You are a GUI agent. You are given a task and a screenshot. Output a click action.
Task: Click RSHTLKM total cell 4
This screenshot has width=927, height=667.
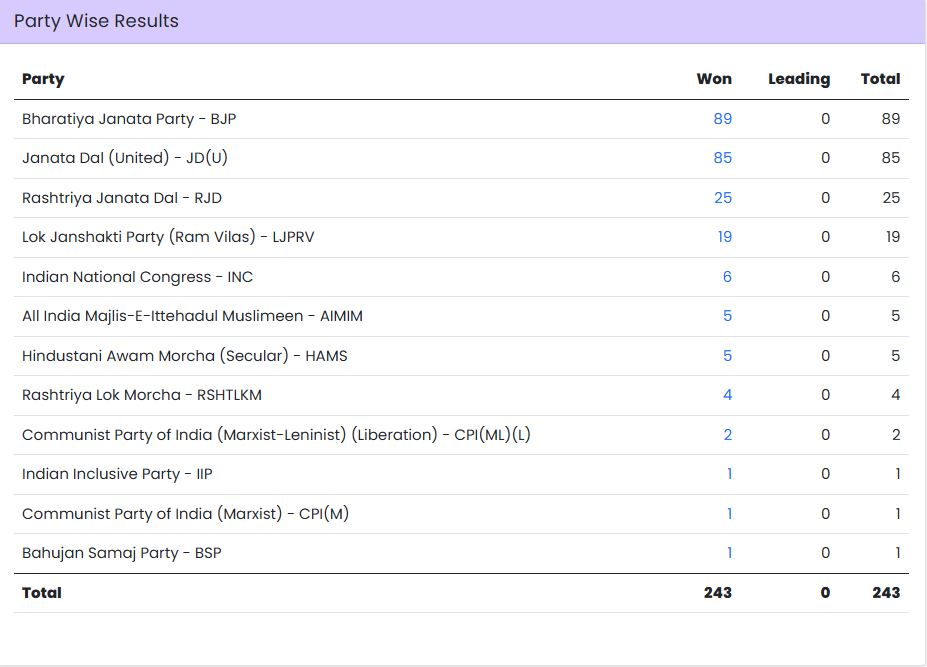pos(896,395)
